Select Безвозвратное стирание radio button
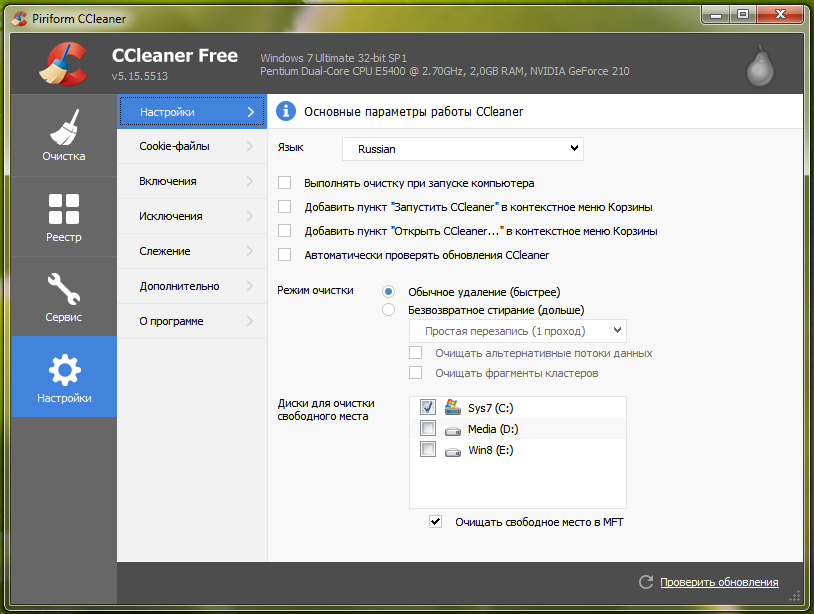This screenshot has height=614, width=814. point(388,310)
